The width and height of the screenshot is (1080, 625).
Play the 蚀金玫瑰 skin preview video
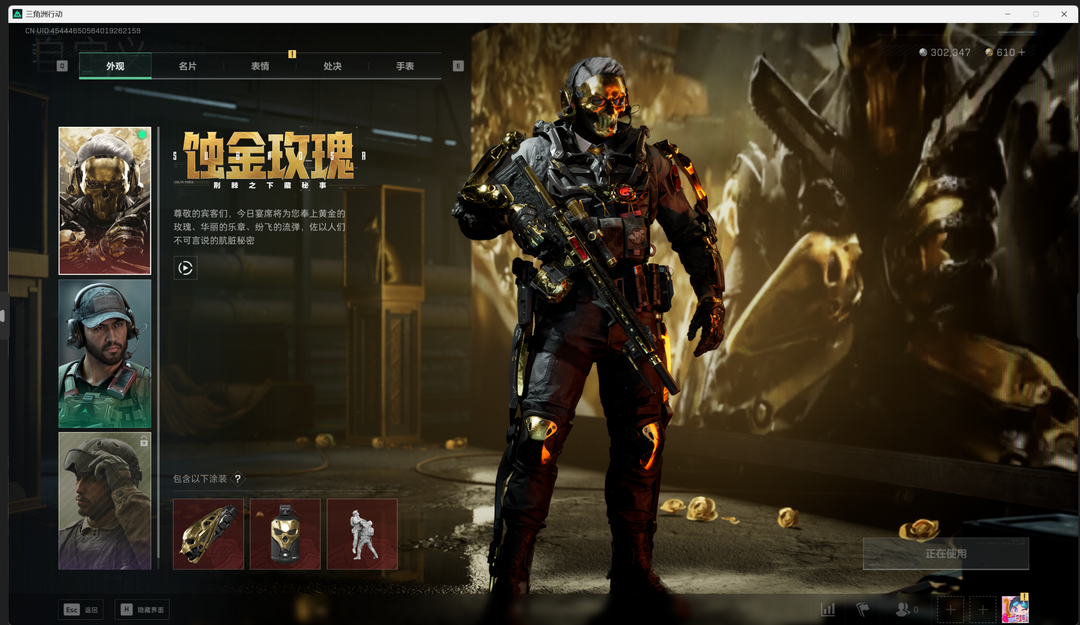[185, 268]
